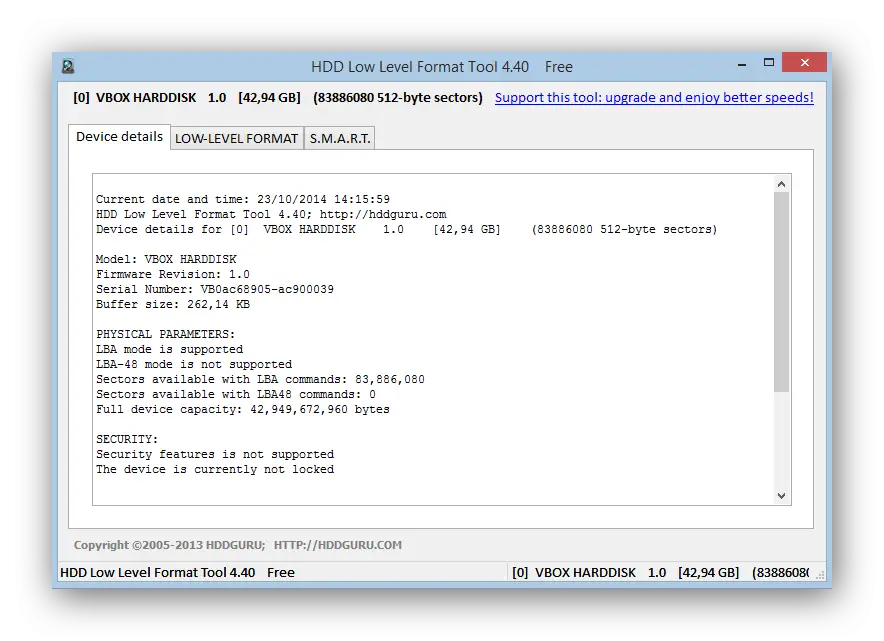
Task: Click the Copyright HDDGURU footer text
Action: (237, 545)
